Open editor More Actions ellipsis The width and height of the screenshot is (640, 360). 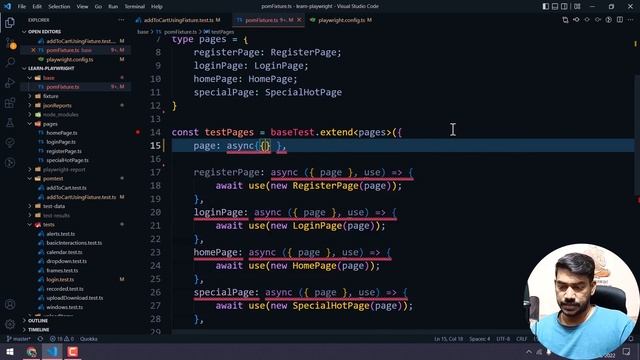(x=631, y=20)
